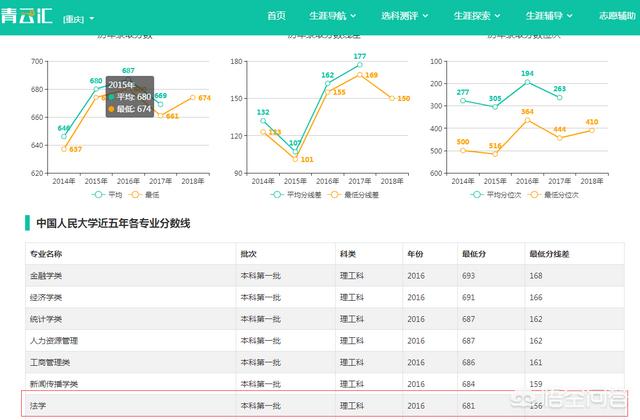Image resolution: width=640 pixels, height=420 pixels.
Task: Select the 新闻传播学类 row name
Action: coord(54,384)
